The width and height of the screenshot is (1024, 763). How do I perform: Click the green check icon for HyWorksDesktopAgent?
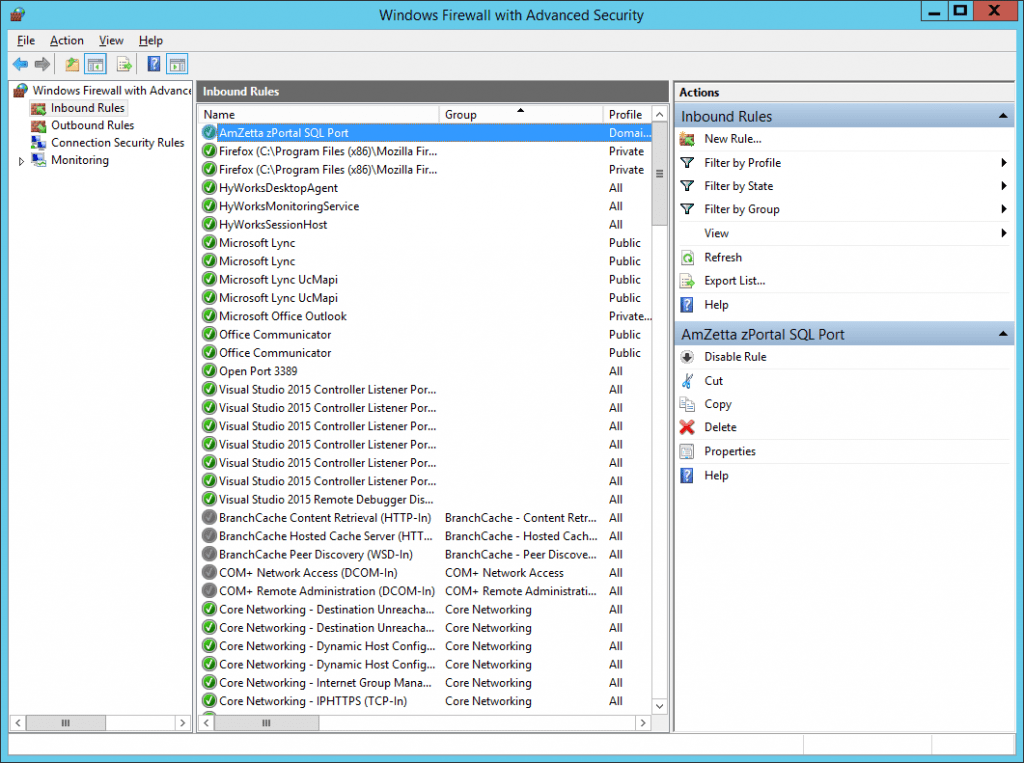(x=209, y=187)
